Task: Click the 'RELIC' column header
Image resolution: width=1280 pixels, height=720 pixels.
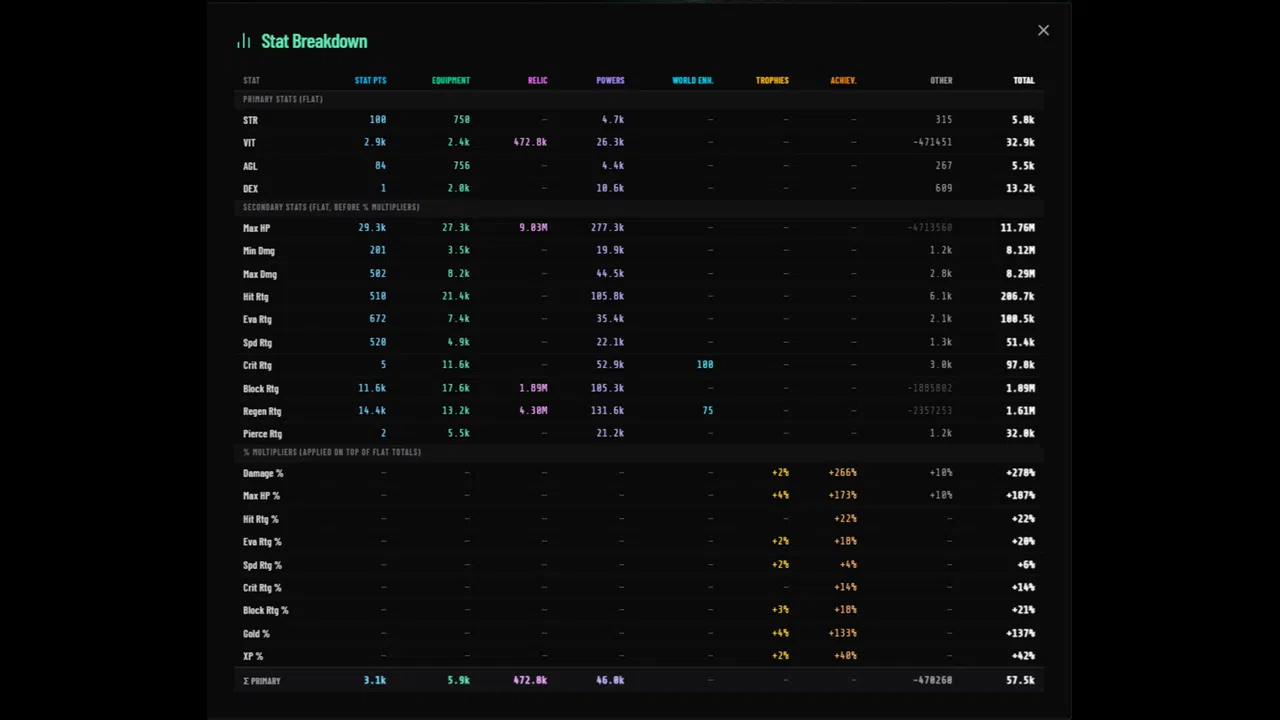Action: (538, 80)
